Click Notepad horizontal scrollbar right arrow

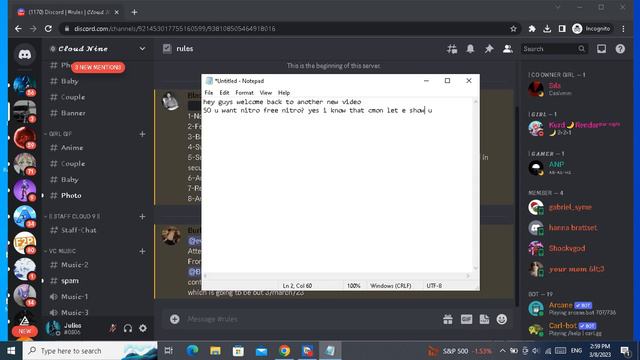[468, 276]
